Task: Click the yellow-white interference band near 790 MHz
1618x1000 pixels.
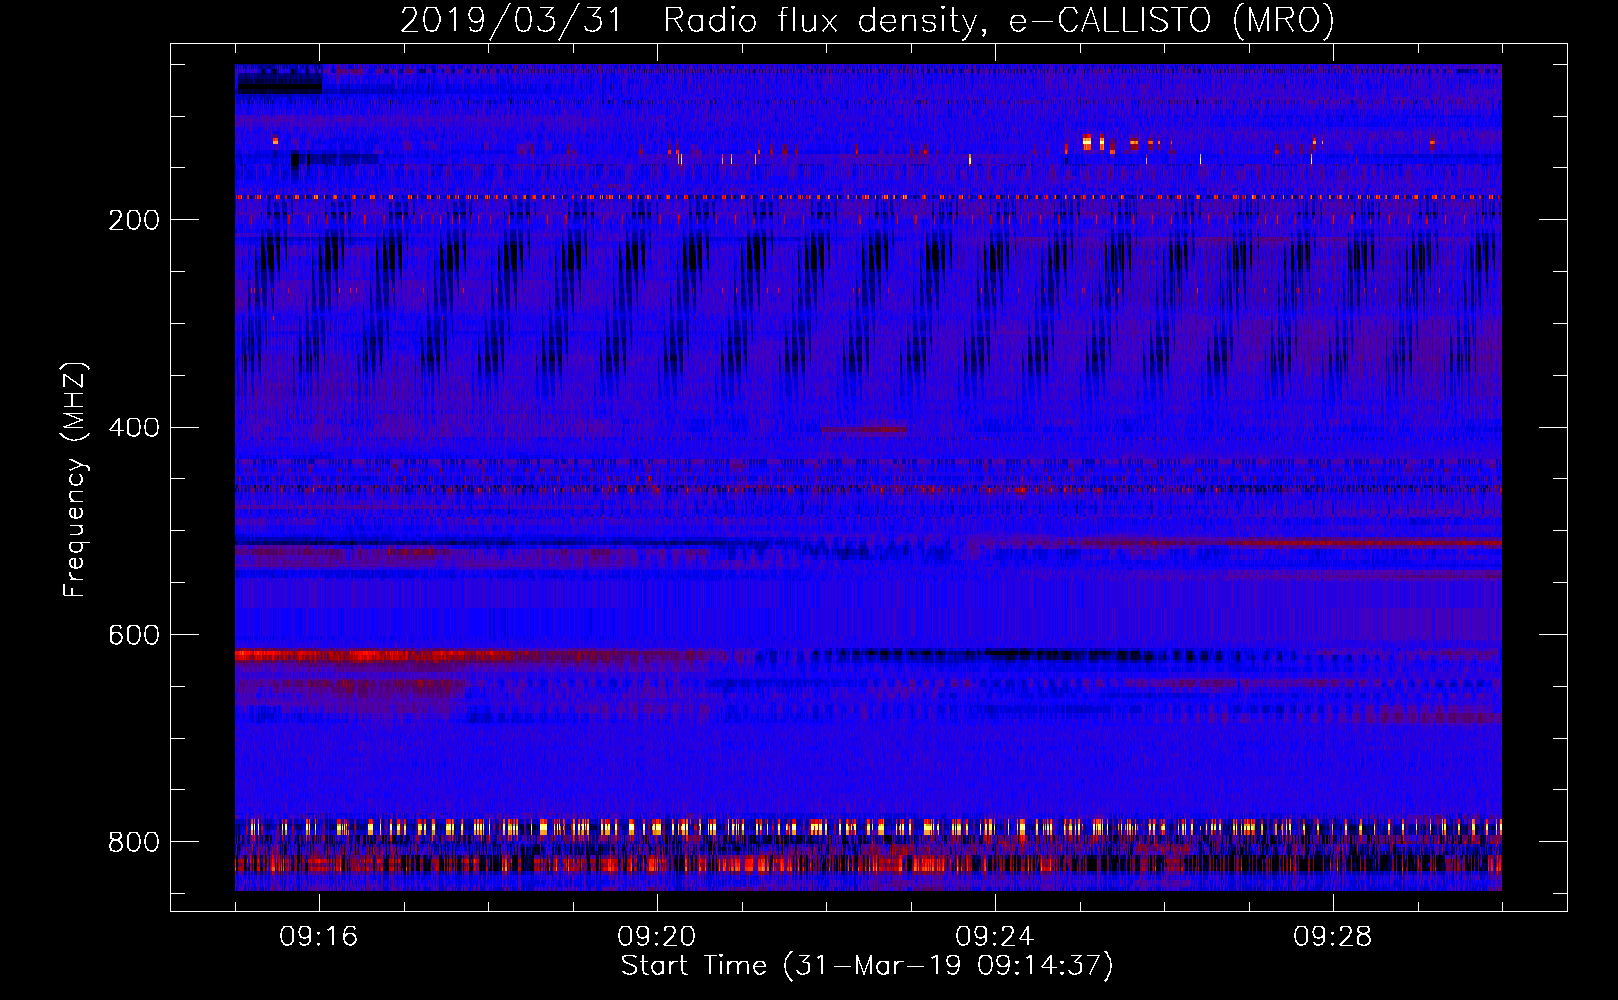Action: point(868,828)
